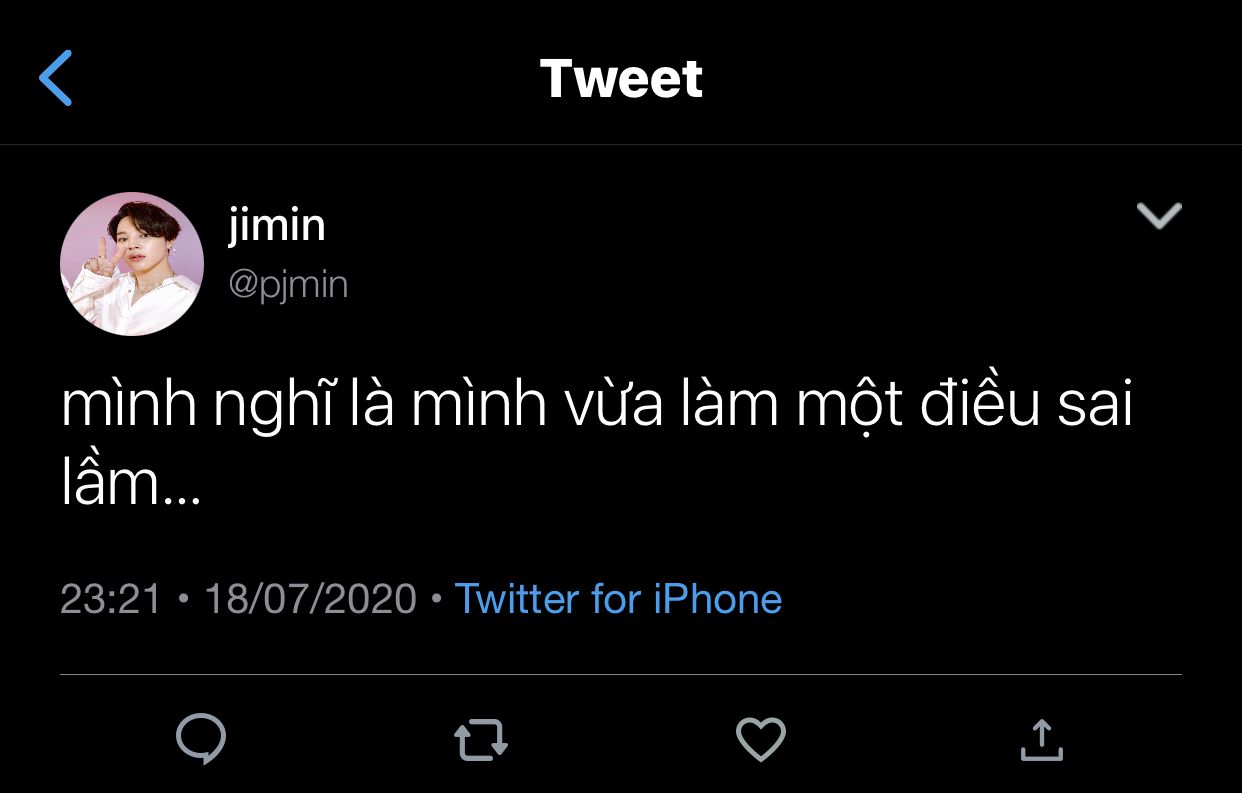Click the 23:21 timestamp
Image resolution: width=1242 pixels, height=793 pixels.
point(110,599)
